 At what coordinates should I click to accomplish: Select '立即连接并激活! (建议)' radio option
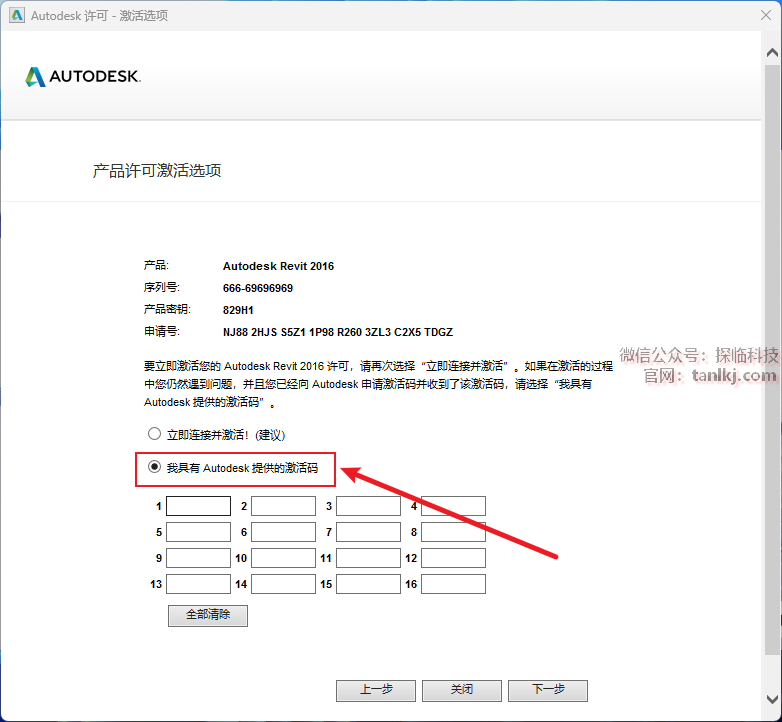pyautogui.click(x=154, y=434)
